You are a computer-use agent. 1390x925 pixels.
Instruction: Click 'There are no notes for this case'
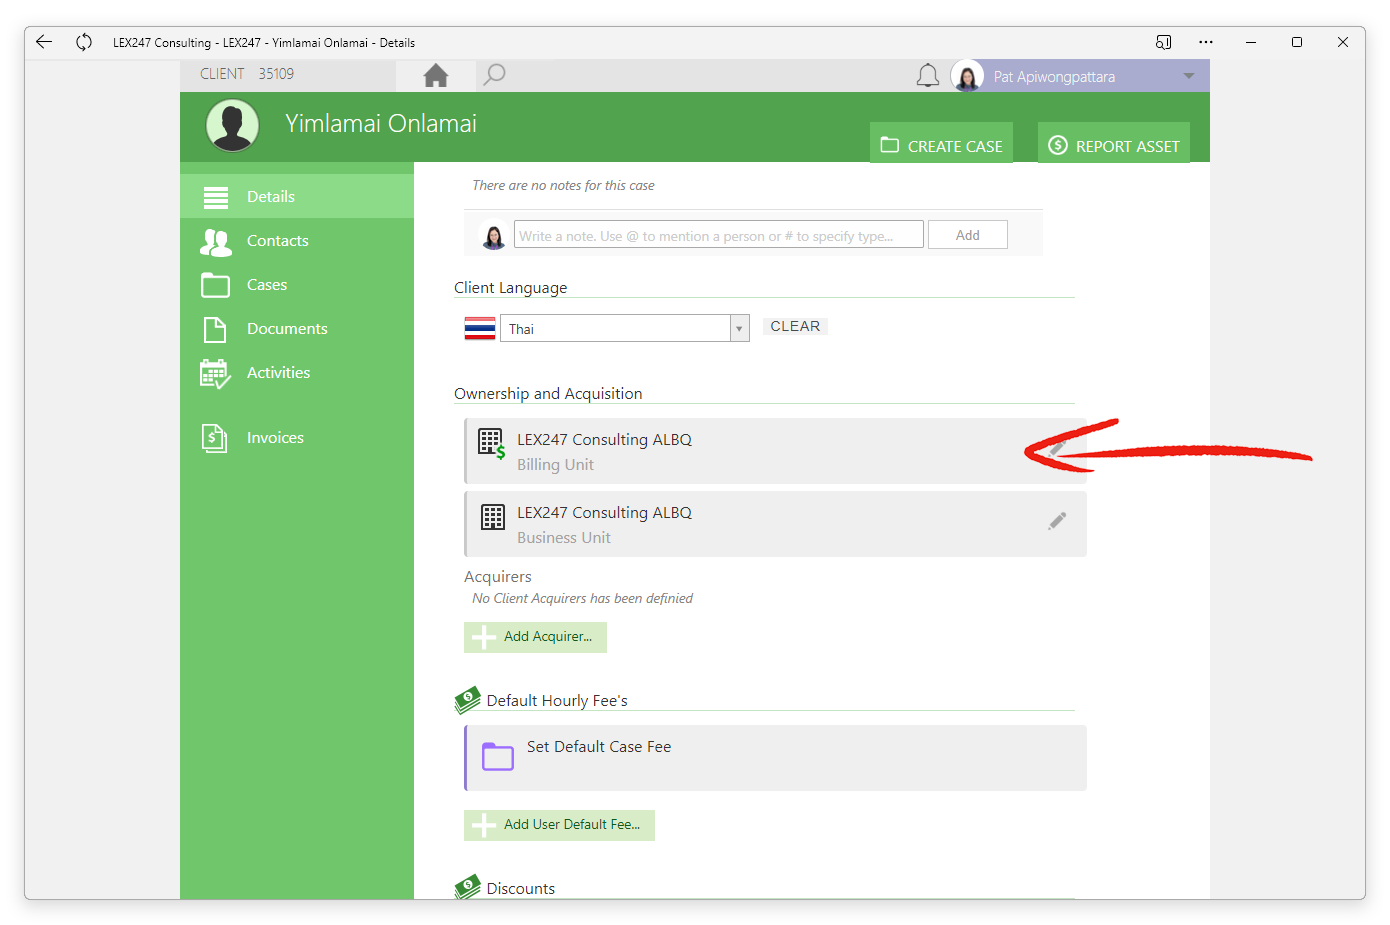click(x=563, y=185)
